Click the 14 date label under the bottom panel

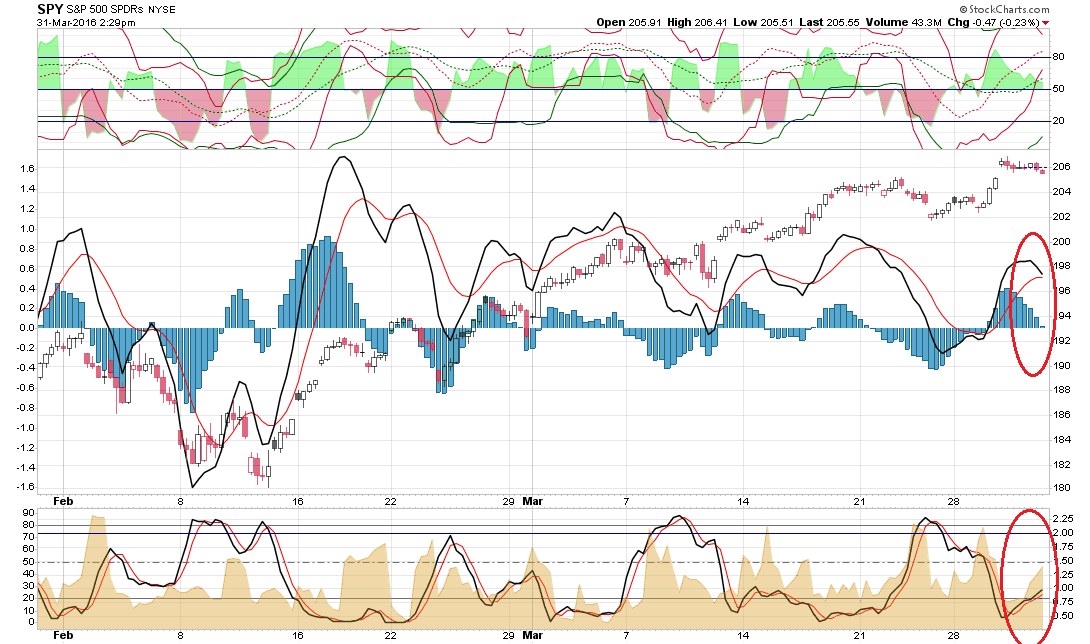pos(744,635)
